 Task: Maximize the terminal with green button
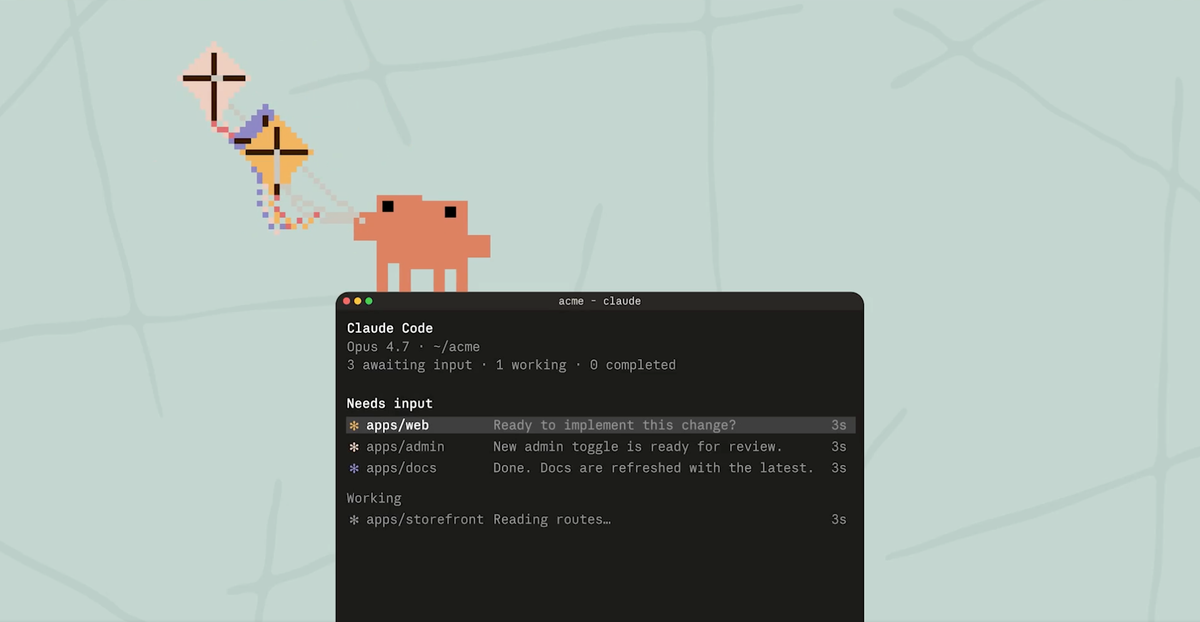[x=369, y=301]
